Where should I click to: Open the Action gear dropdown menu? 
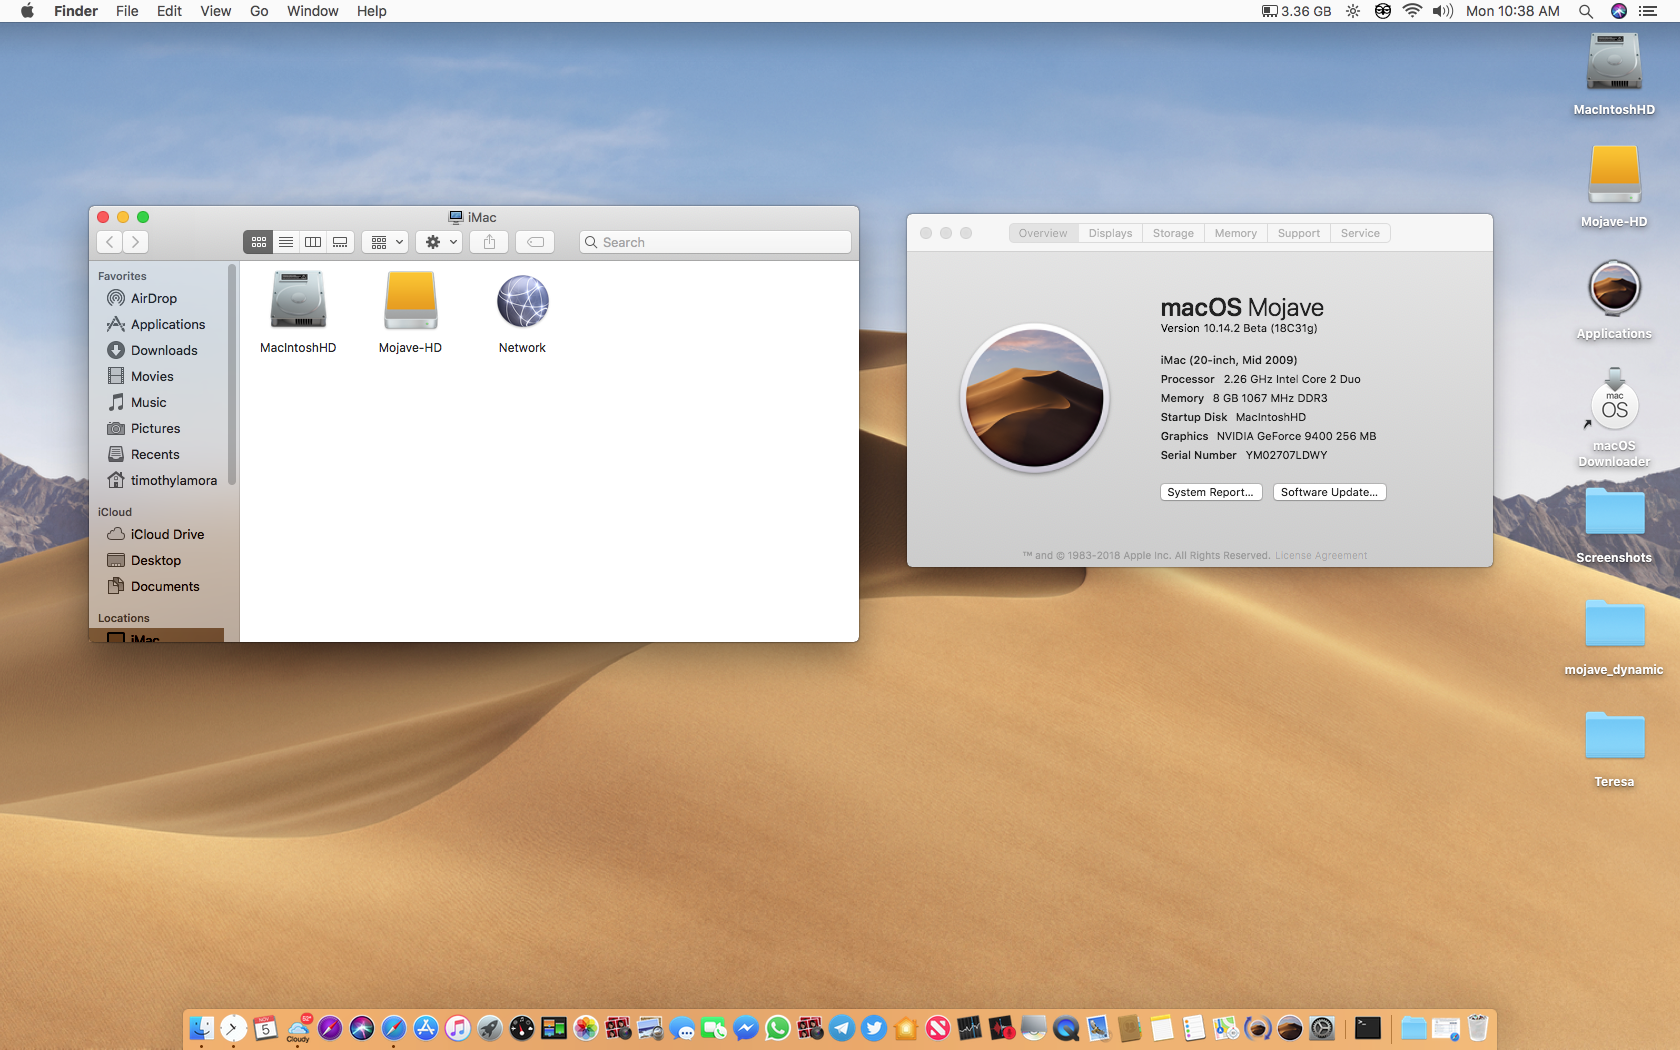click(x=440, y=242)
